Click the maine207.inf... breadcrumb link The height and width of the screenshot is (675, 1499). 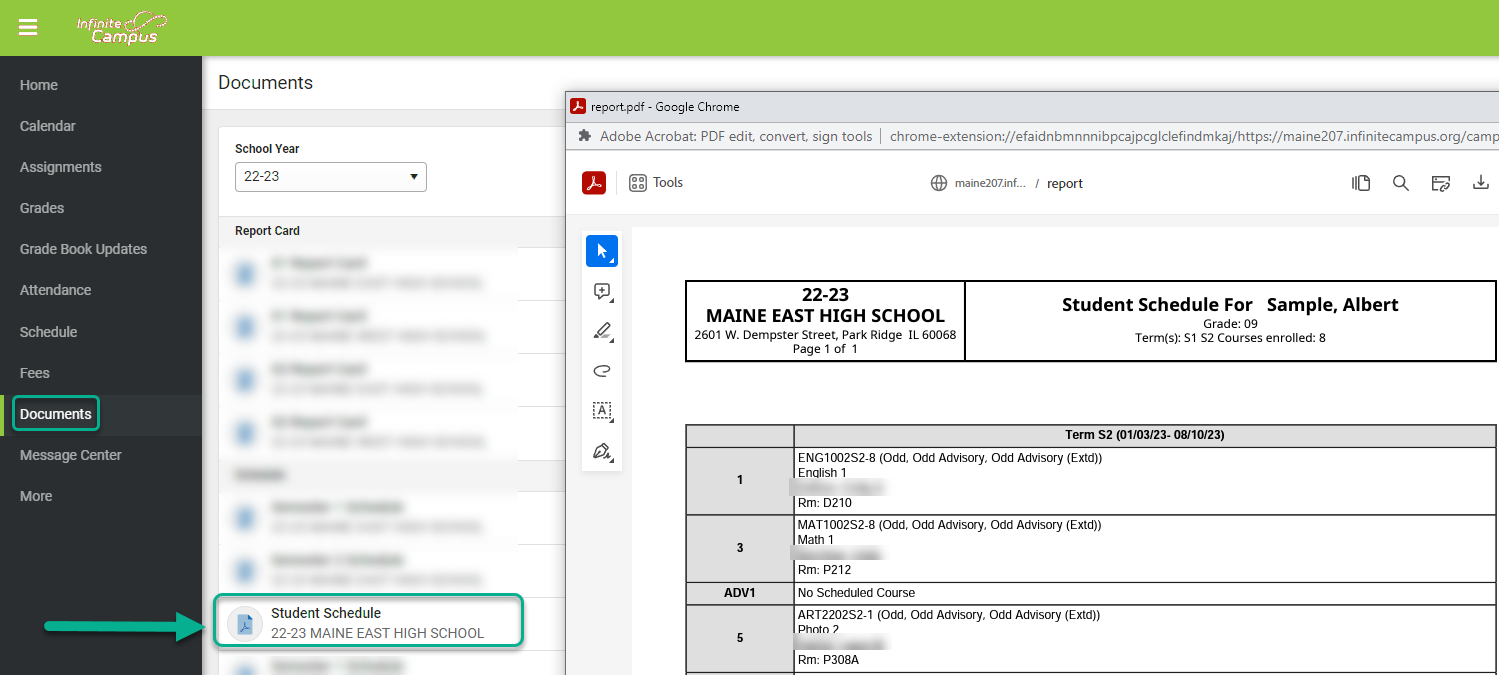[989, 183]
